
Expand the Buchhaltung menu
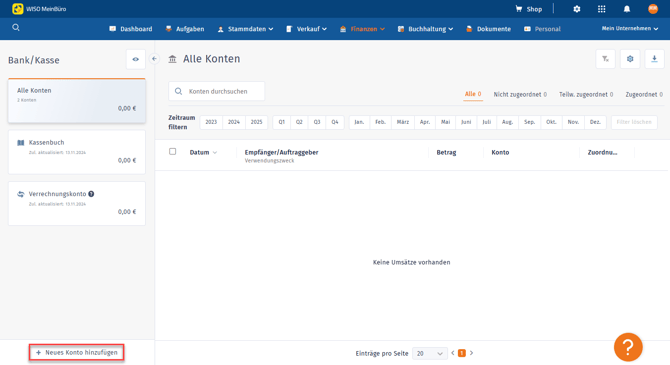coord(425,29)
